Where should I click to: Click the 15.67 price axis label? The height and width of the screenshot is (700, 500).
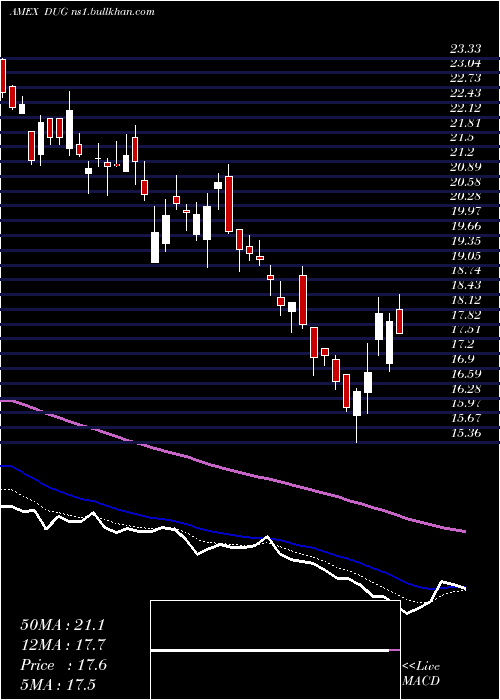pyautogui.click(x=466, y=418)
